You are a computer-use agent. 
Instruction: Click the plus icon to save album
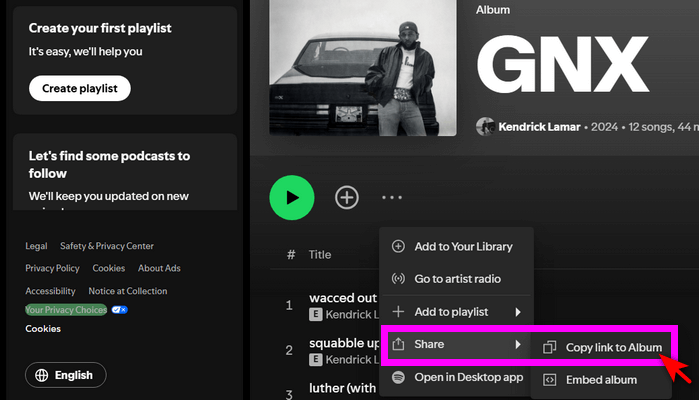click(346, 197)
